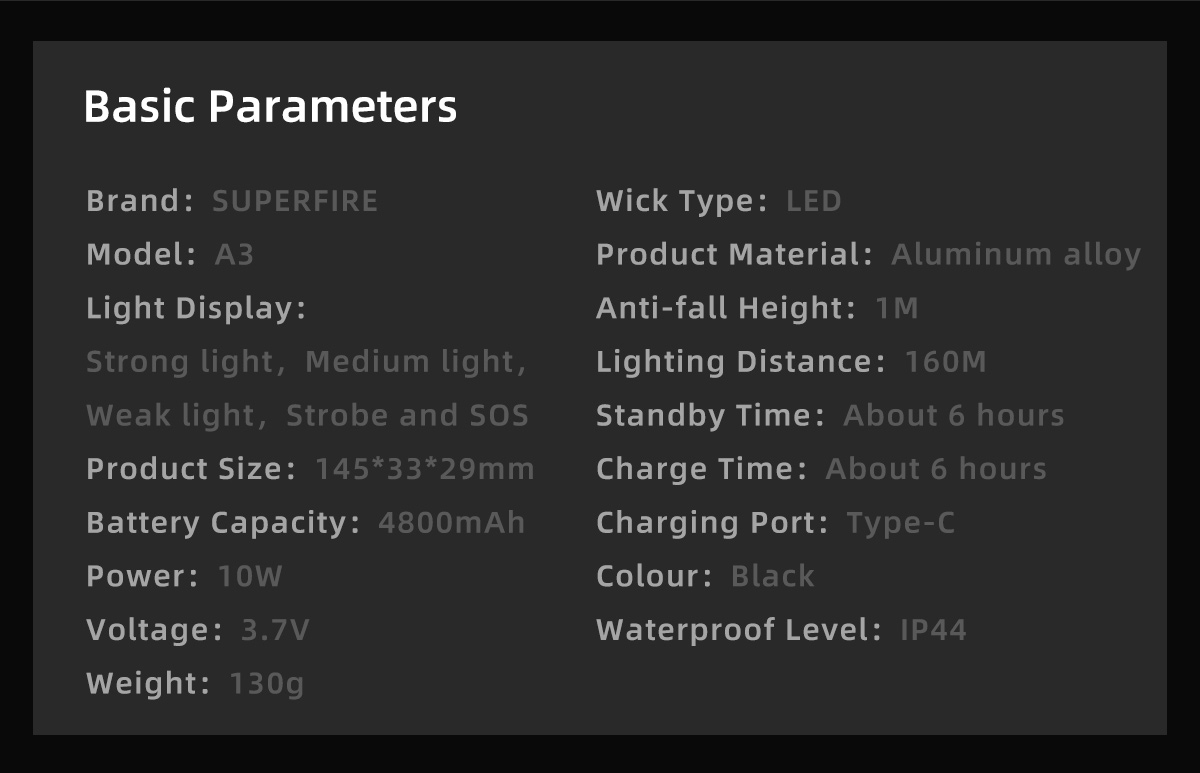Click the Anti-fall Height 1M value

point(897,309)
